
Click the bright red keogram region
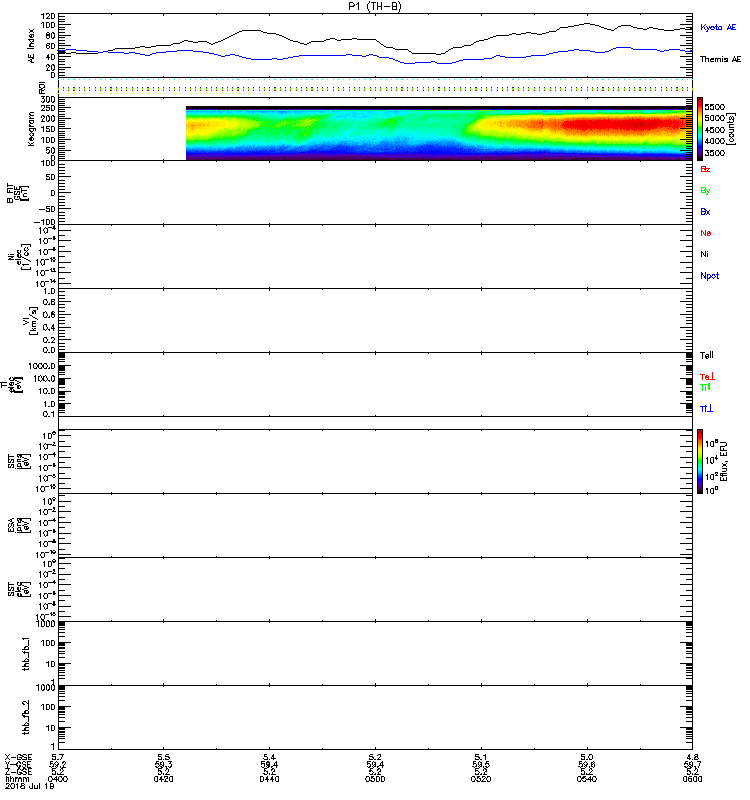tap(620, 126)
